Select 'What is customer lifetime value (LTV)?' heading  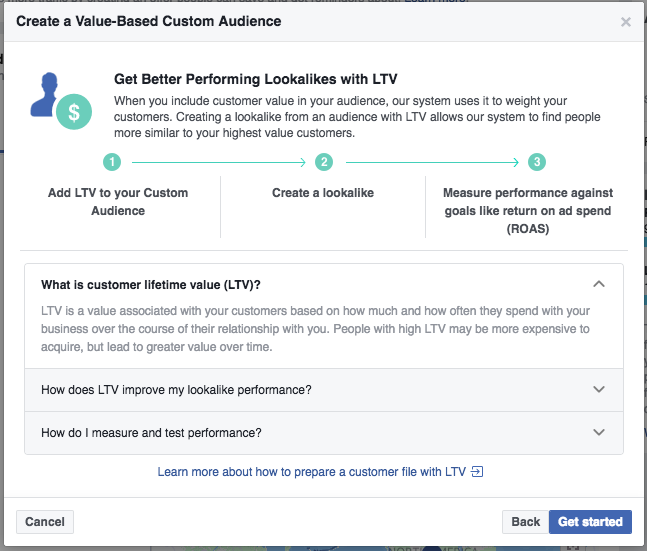click(151, 284)
